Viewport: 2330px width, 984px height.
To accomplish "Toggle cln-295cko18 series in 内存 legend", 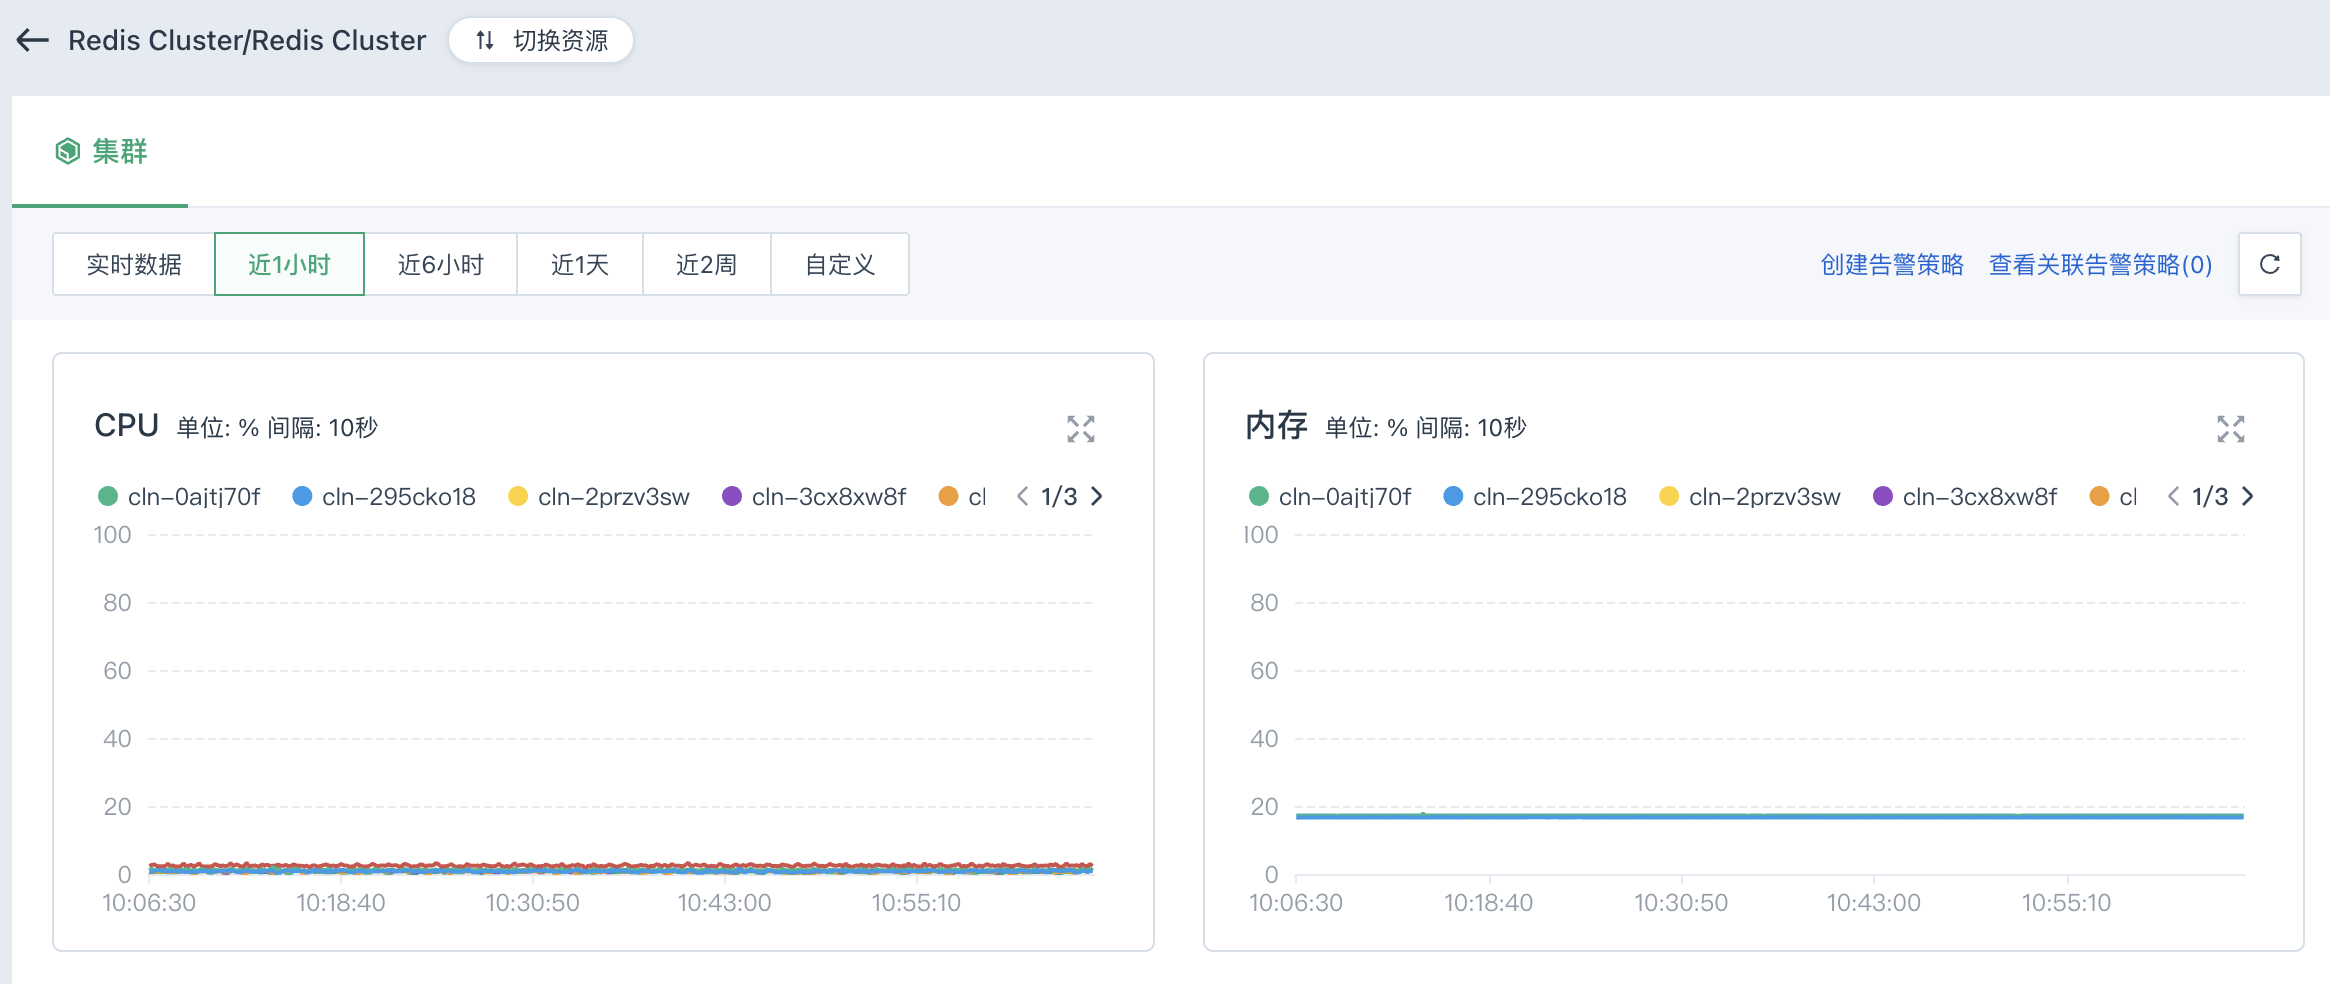I will coord(1535,497).
